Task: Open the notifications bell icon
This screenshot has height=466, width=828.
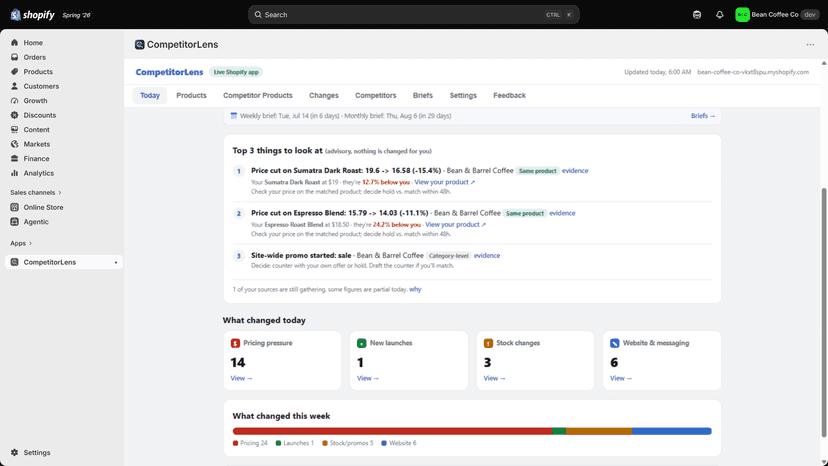Action: (x=719, y=15)
